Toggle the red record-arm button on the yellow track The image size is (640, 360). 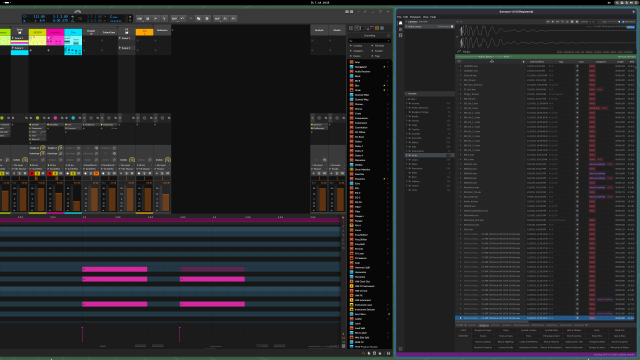click(32, 173)
